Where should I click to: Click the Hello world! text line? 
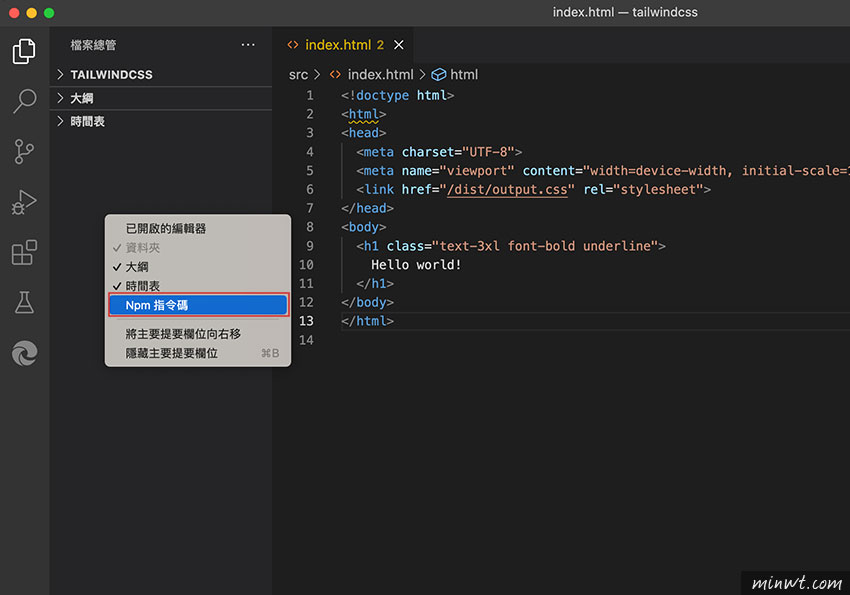click(x=416, y=265)
